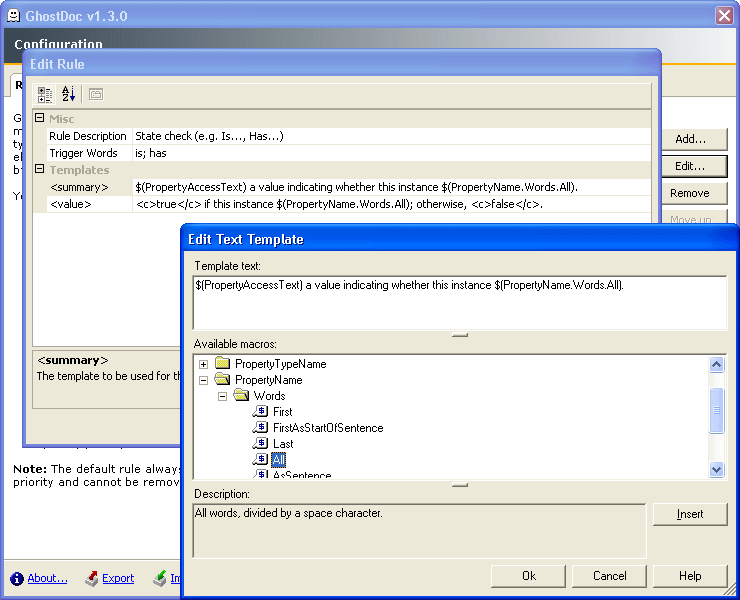
Task: Click the Edit Text Template title bar
Action: 458,239
